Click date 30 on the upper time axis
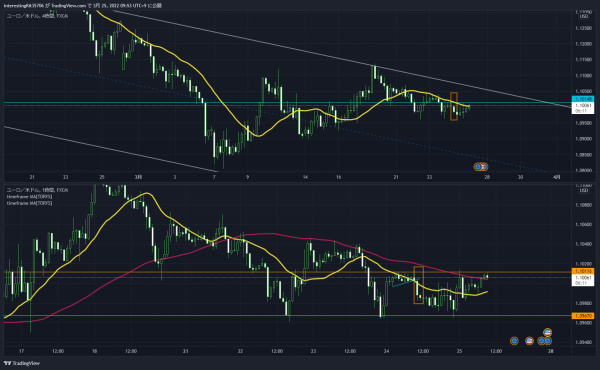This screenshot has height=370, width=600. 520,177
